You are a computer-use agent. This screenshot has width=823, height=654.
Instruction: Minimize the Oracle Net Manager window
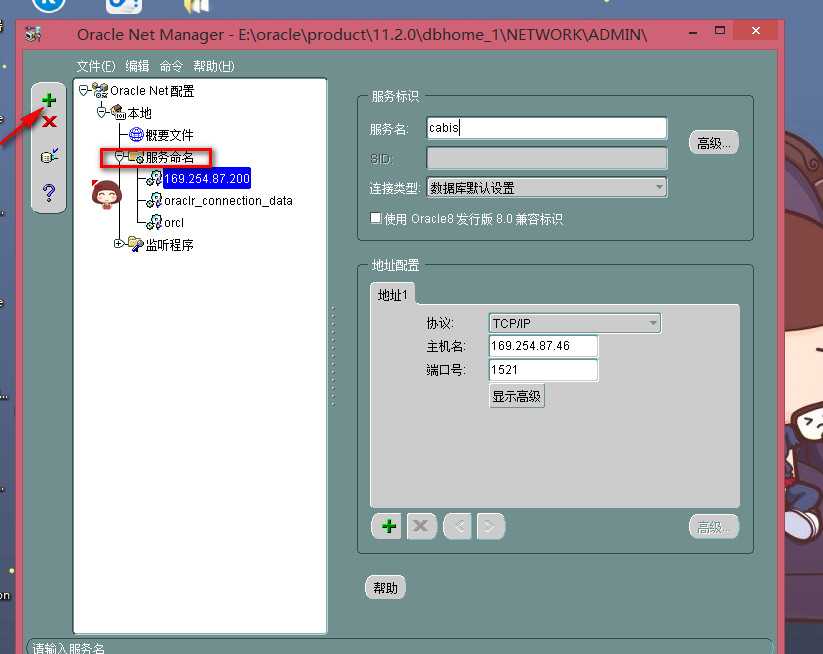pos(693,31)
